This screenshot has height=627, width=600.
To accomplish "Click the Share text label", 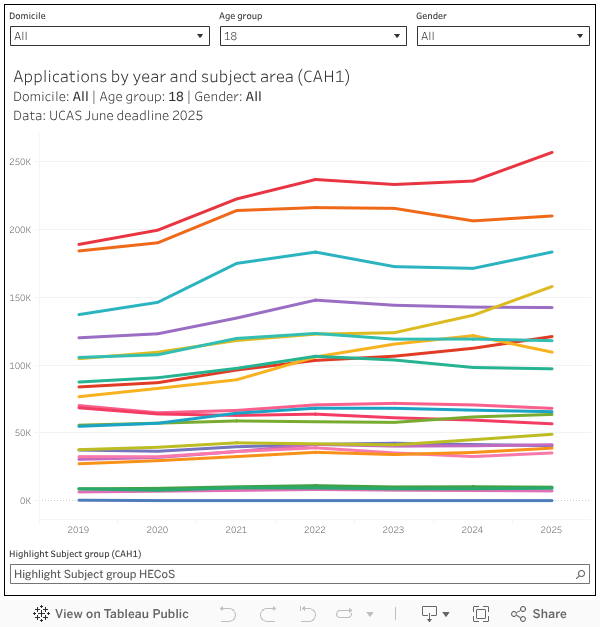I will click(549, 613).
